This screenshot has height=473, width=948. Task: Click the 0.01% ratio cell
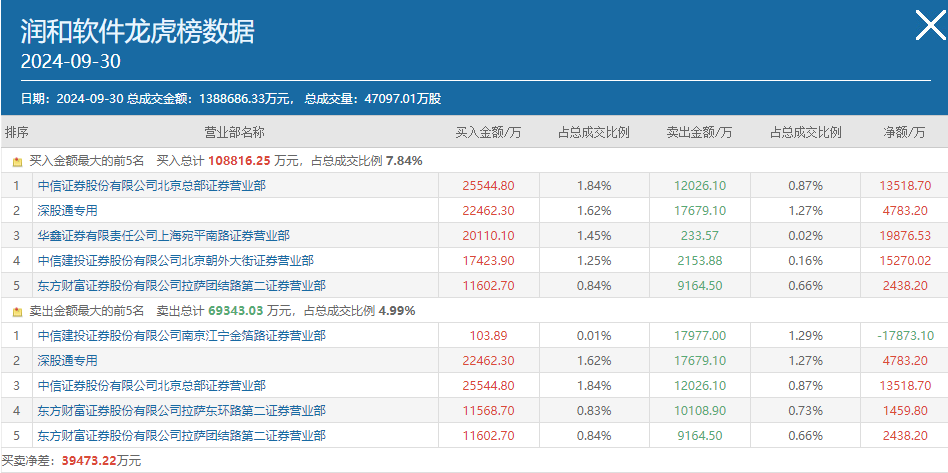[x=594, y=335]
